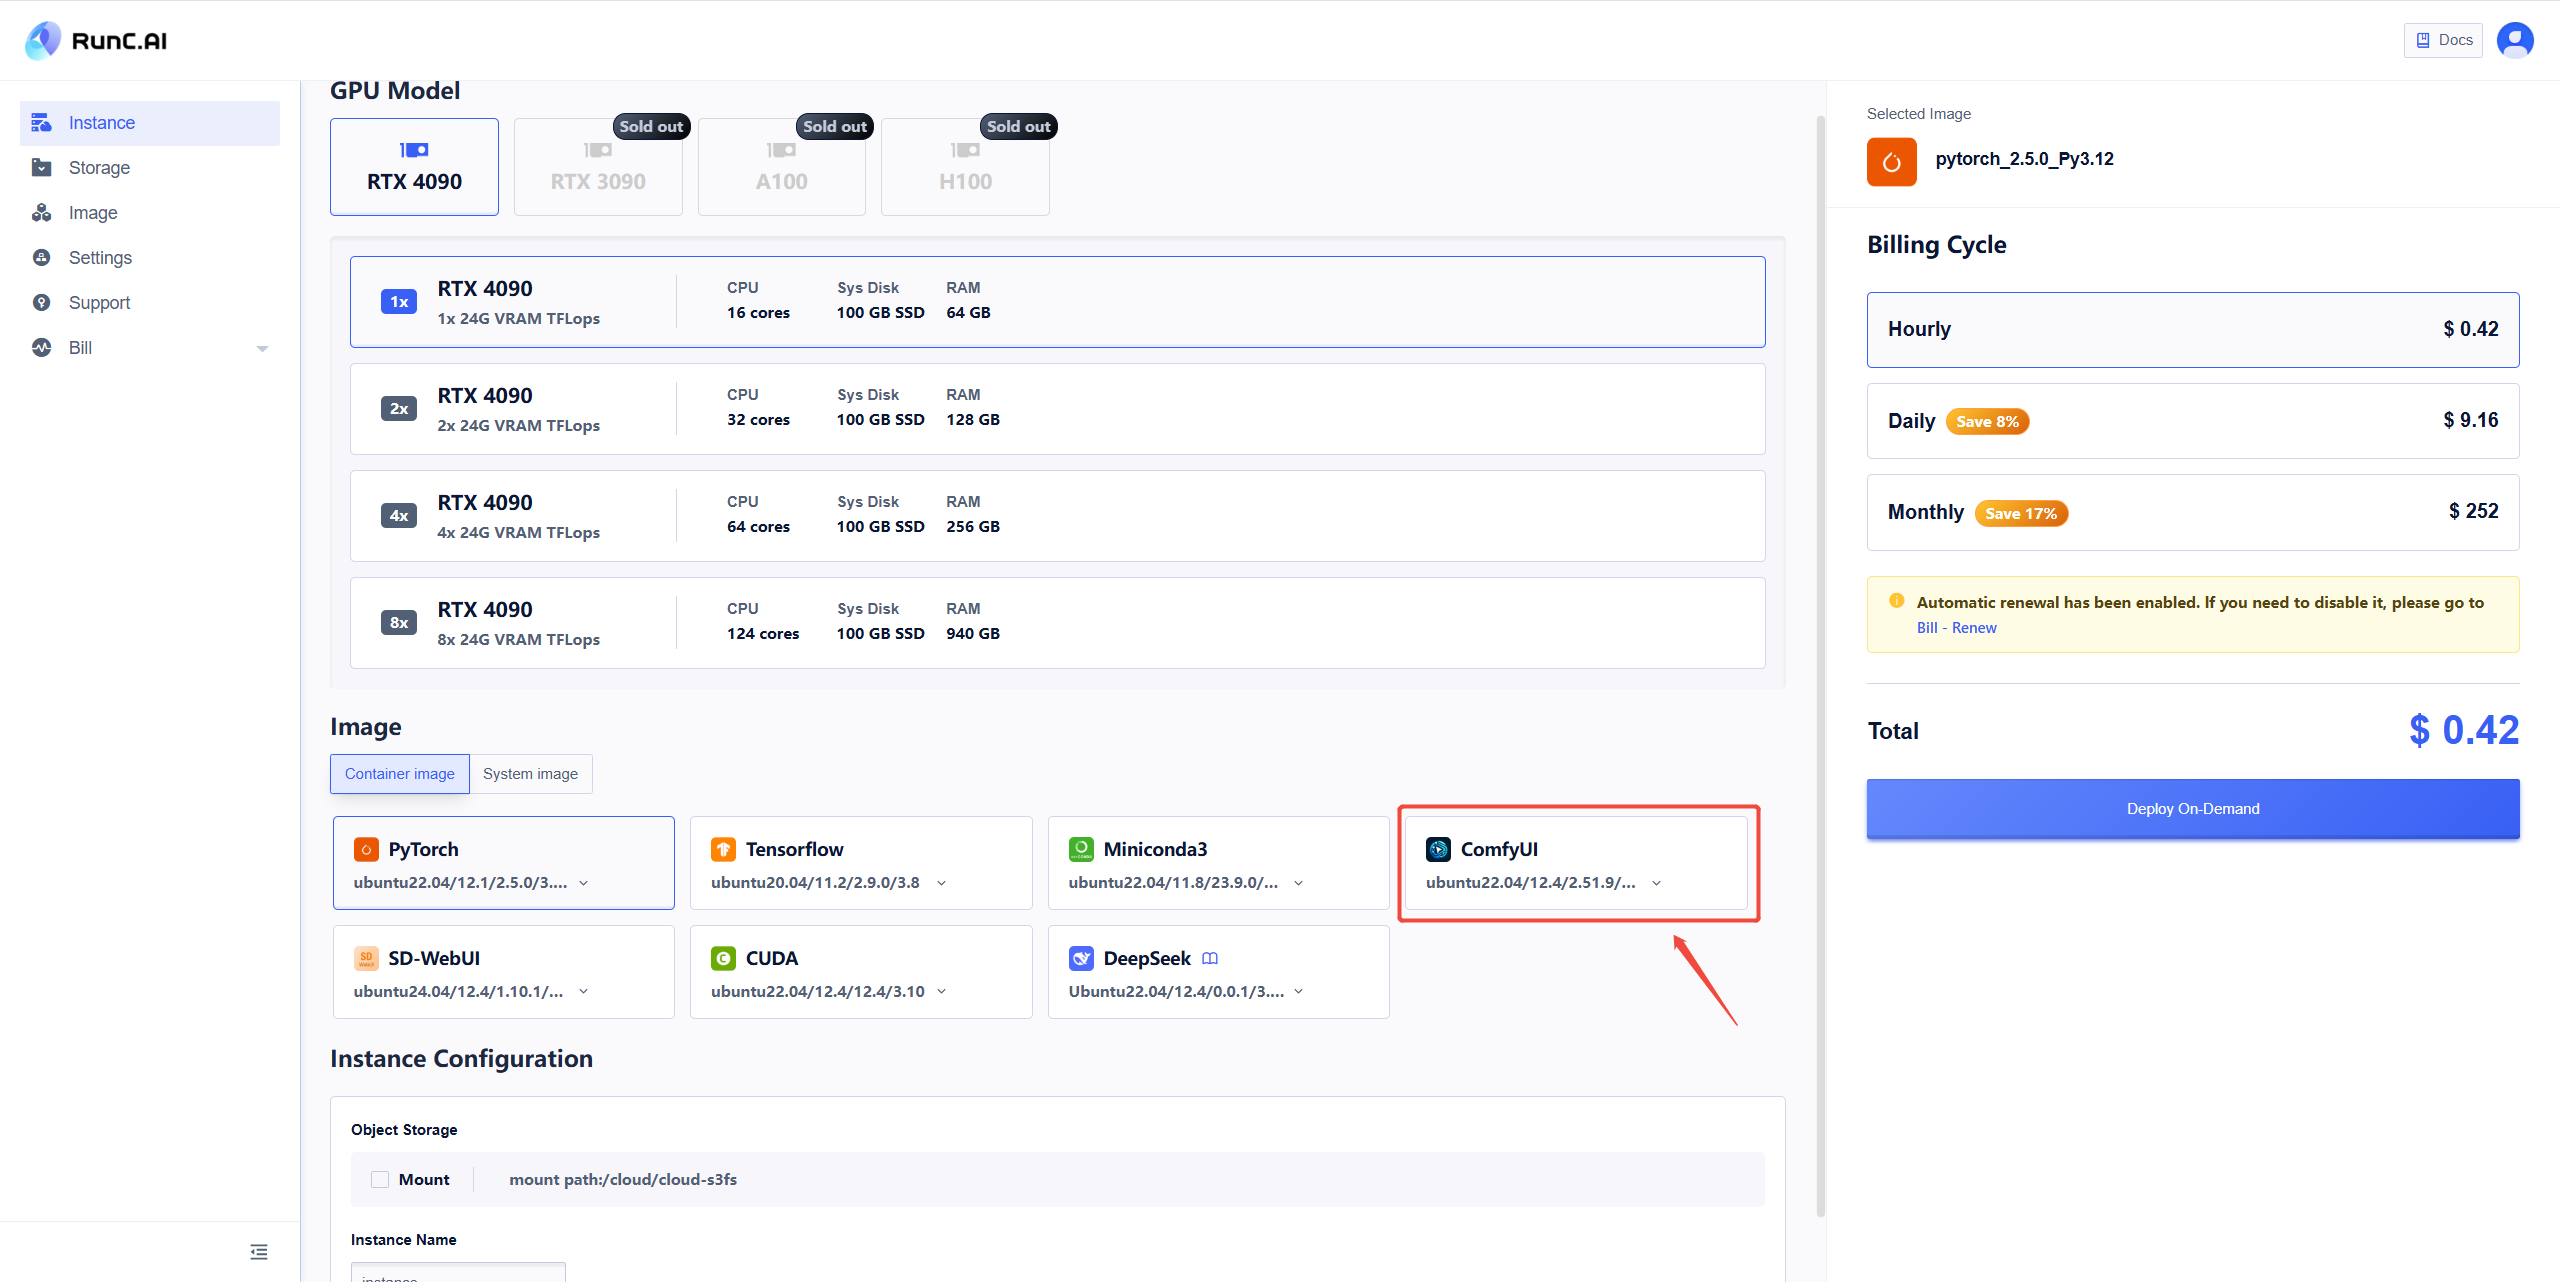The height and width of the screenshot is (1282, 2560).
Task: Click the mount path:/cloud/cloud-s3fs text
Action: pos(623,1180)
